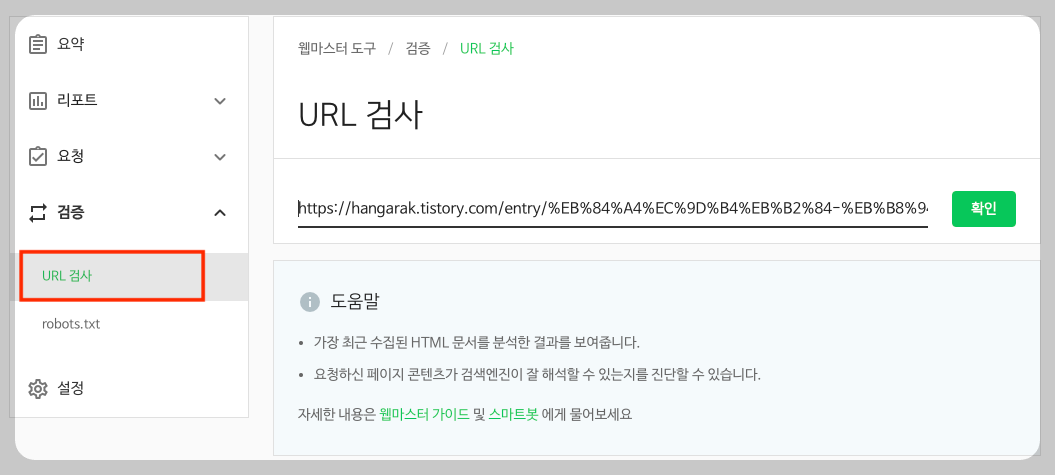Go to 검증 breadcrumb
1055x475 pixels.
tap(418, 48)
